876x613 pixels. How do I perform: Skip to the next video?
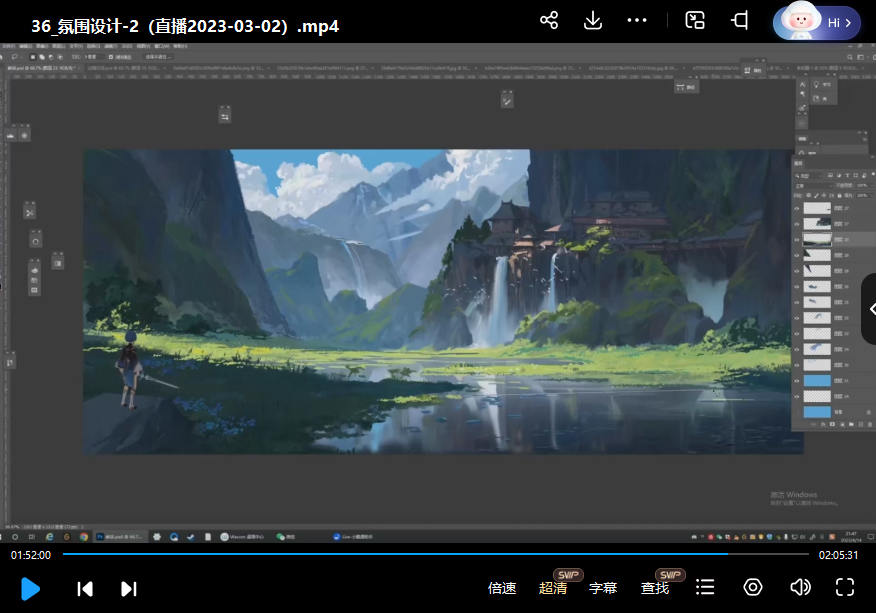point(128,589)
